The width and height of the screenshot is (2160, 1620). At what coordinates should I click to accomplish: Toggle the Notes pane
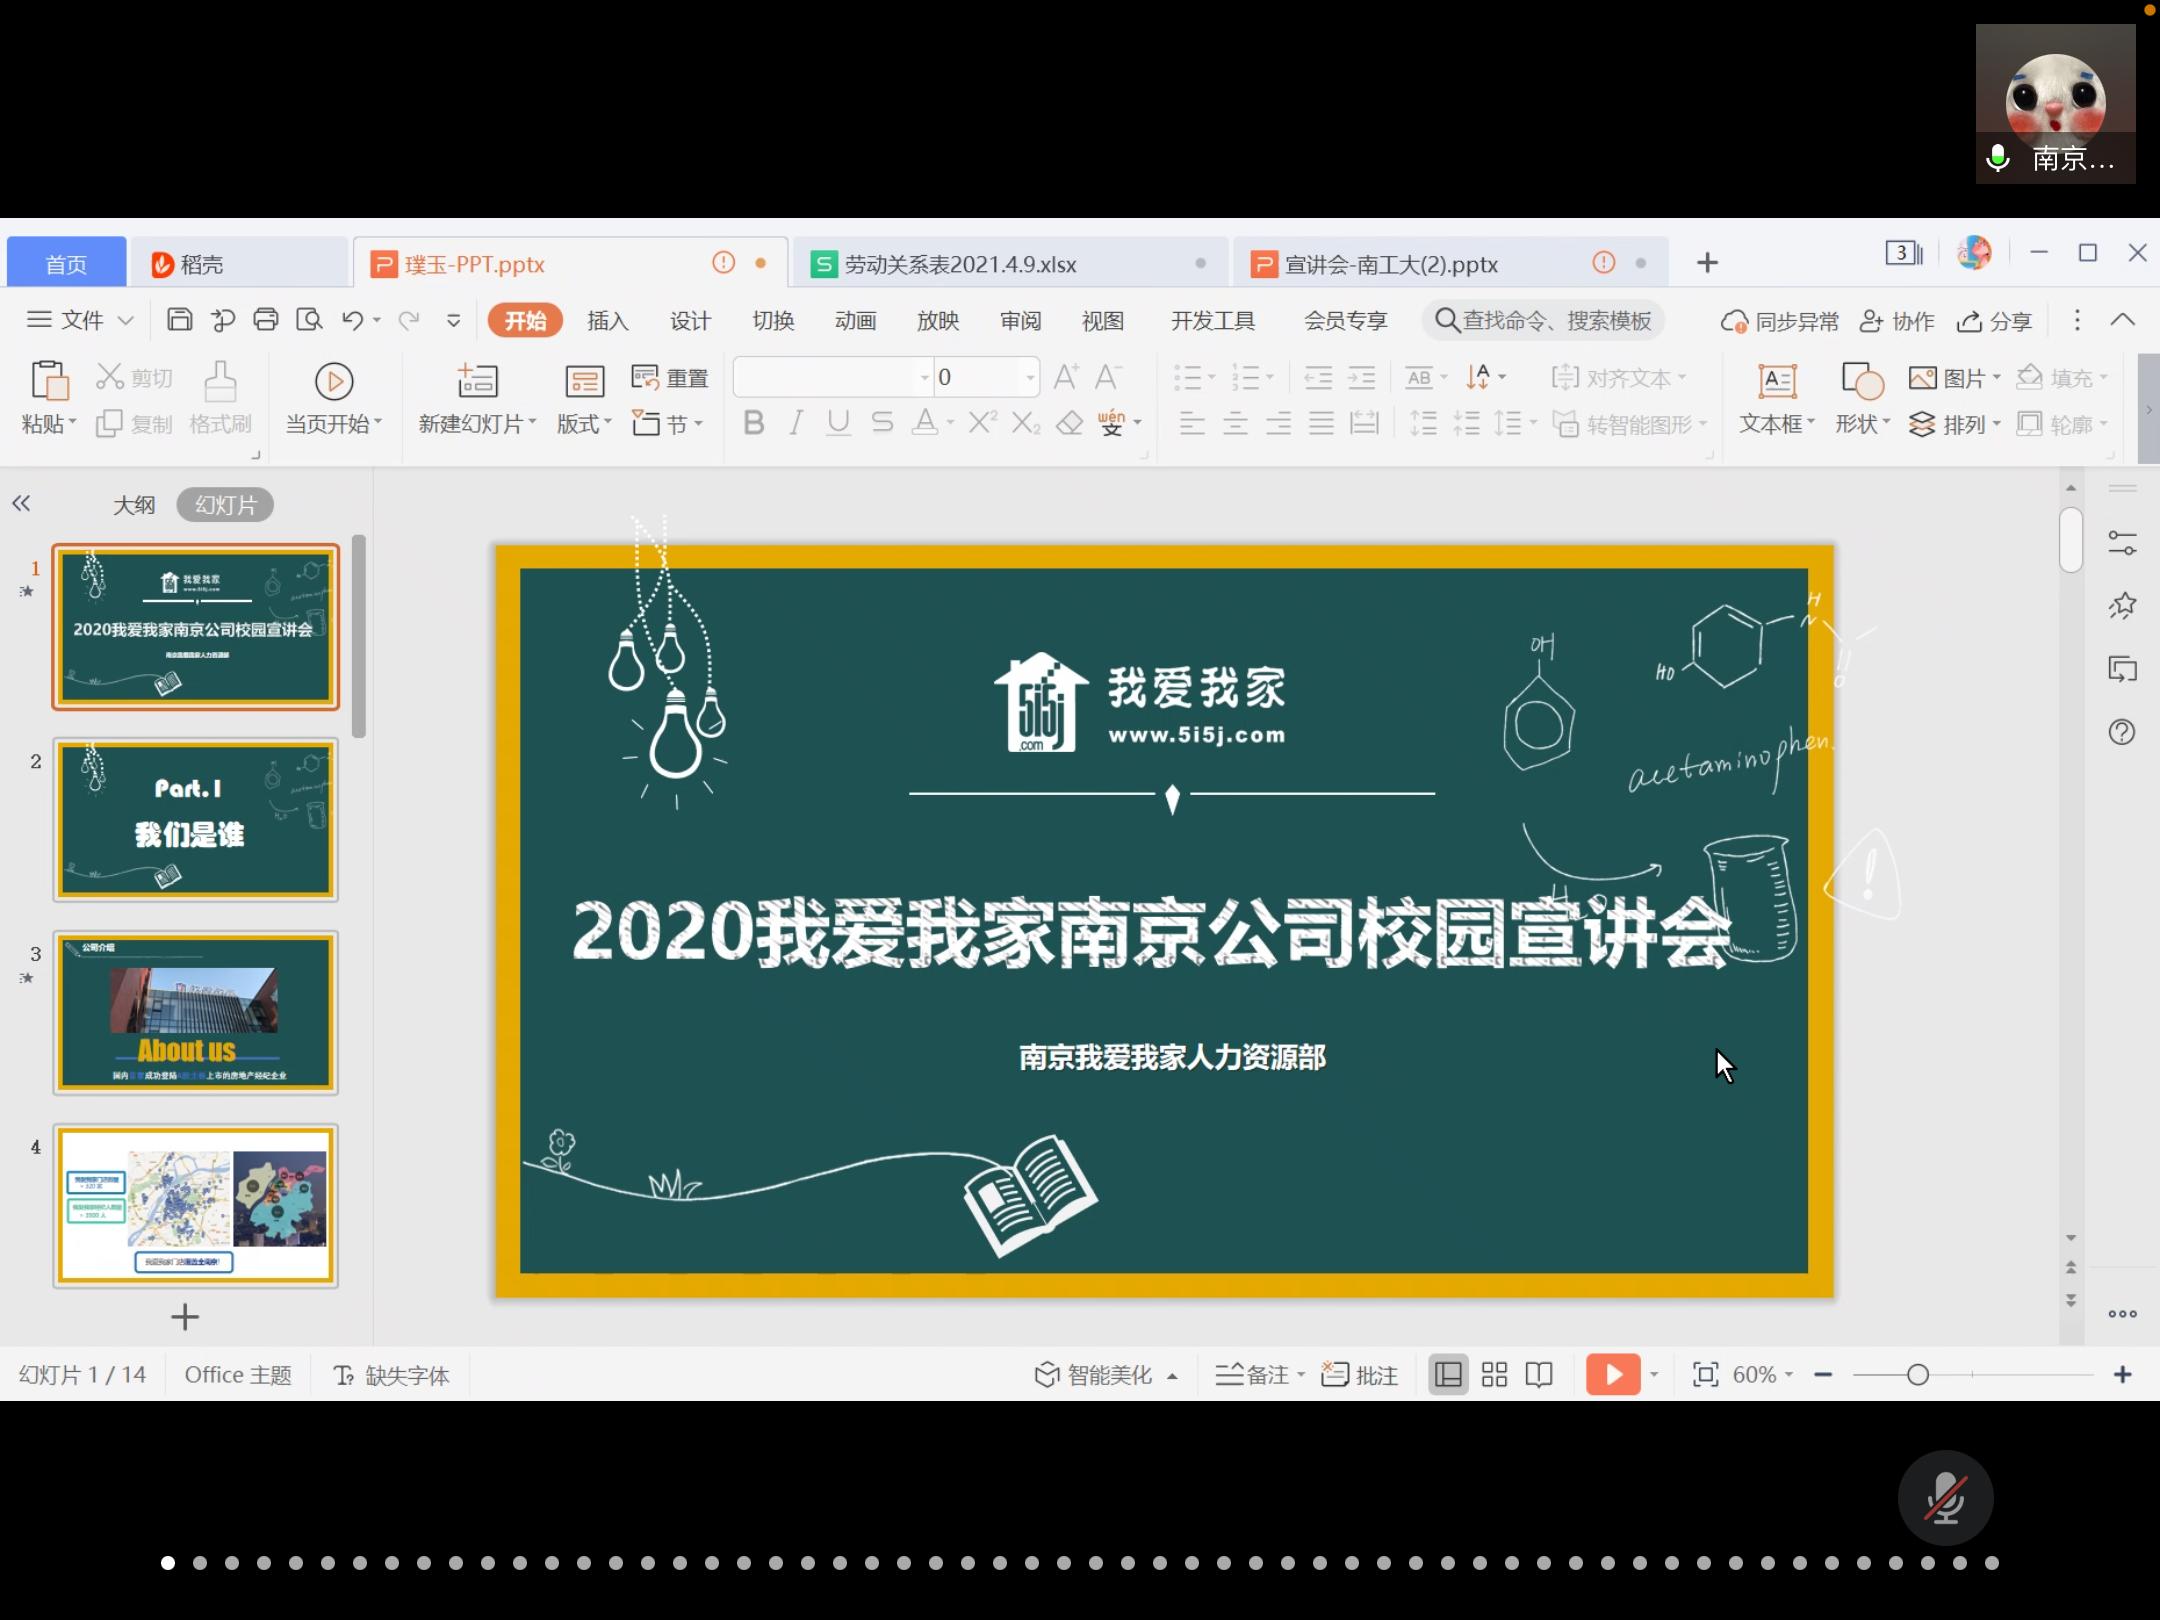coord(1260,1375)
